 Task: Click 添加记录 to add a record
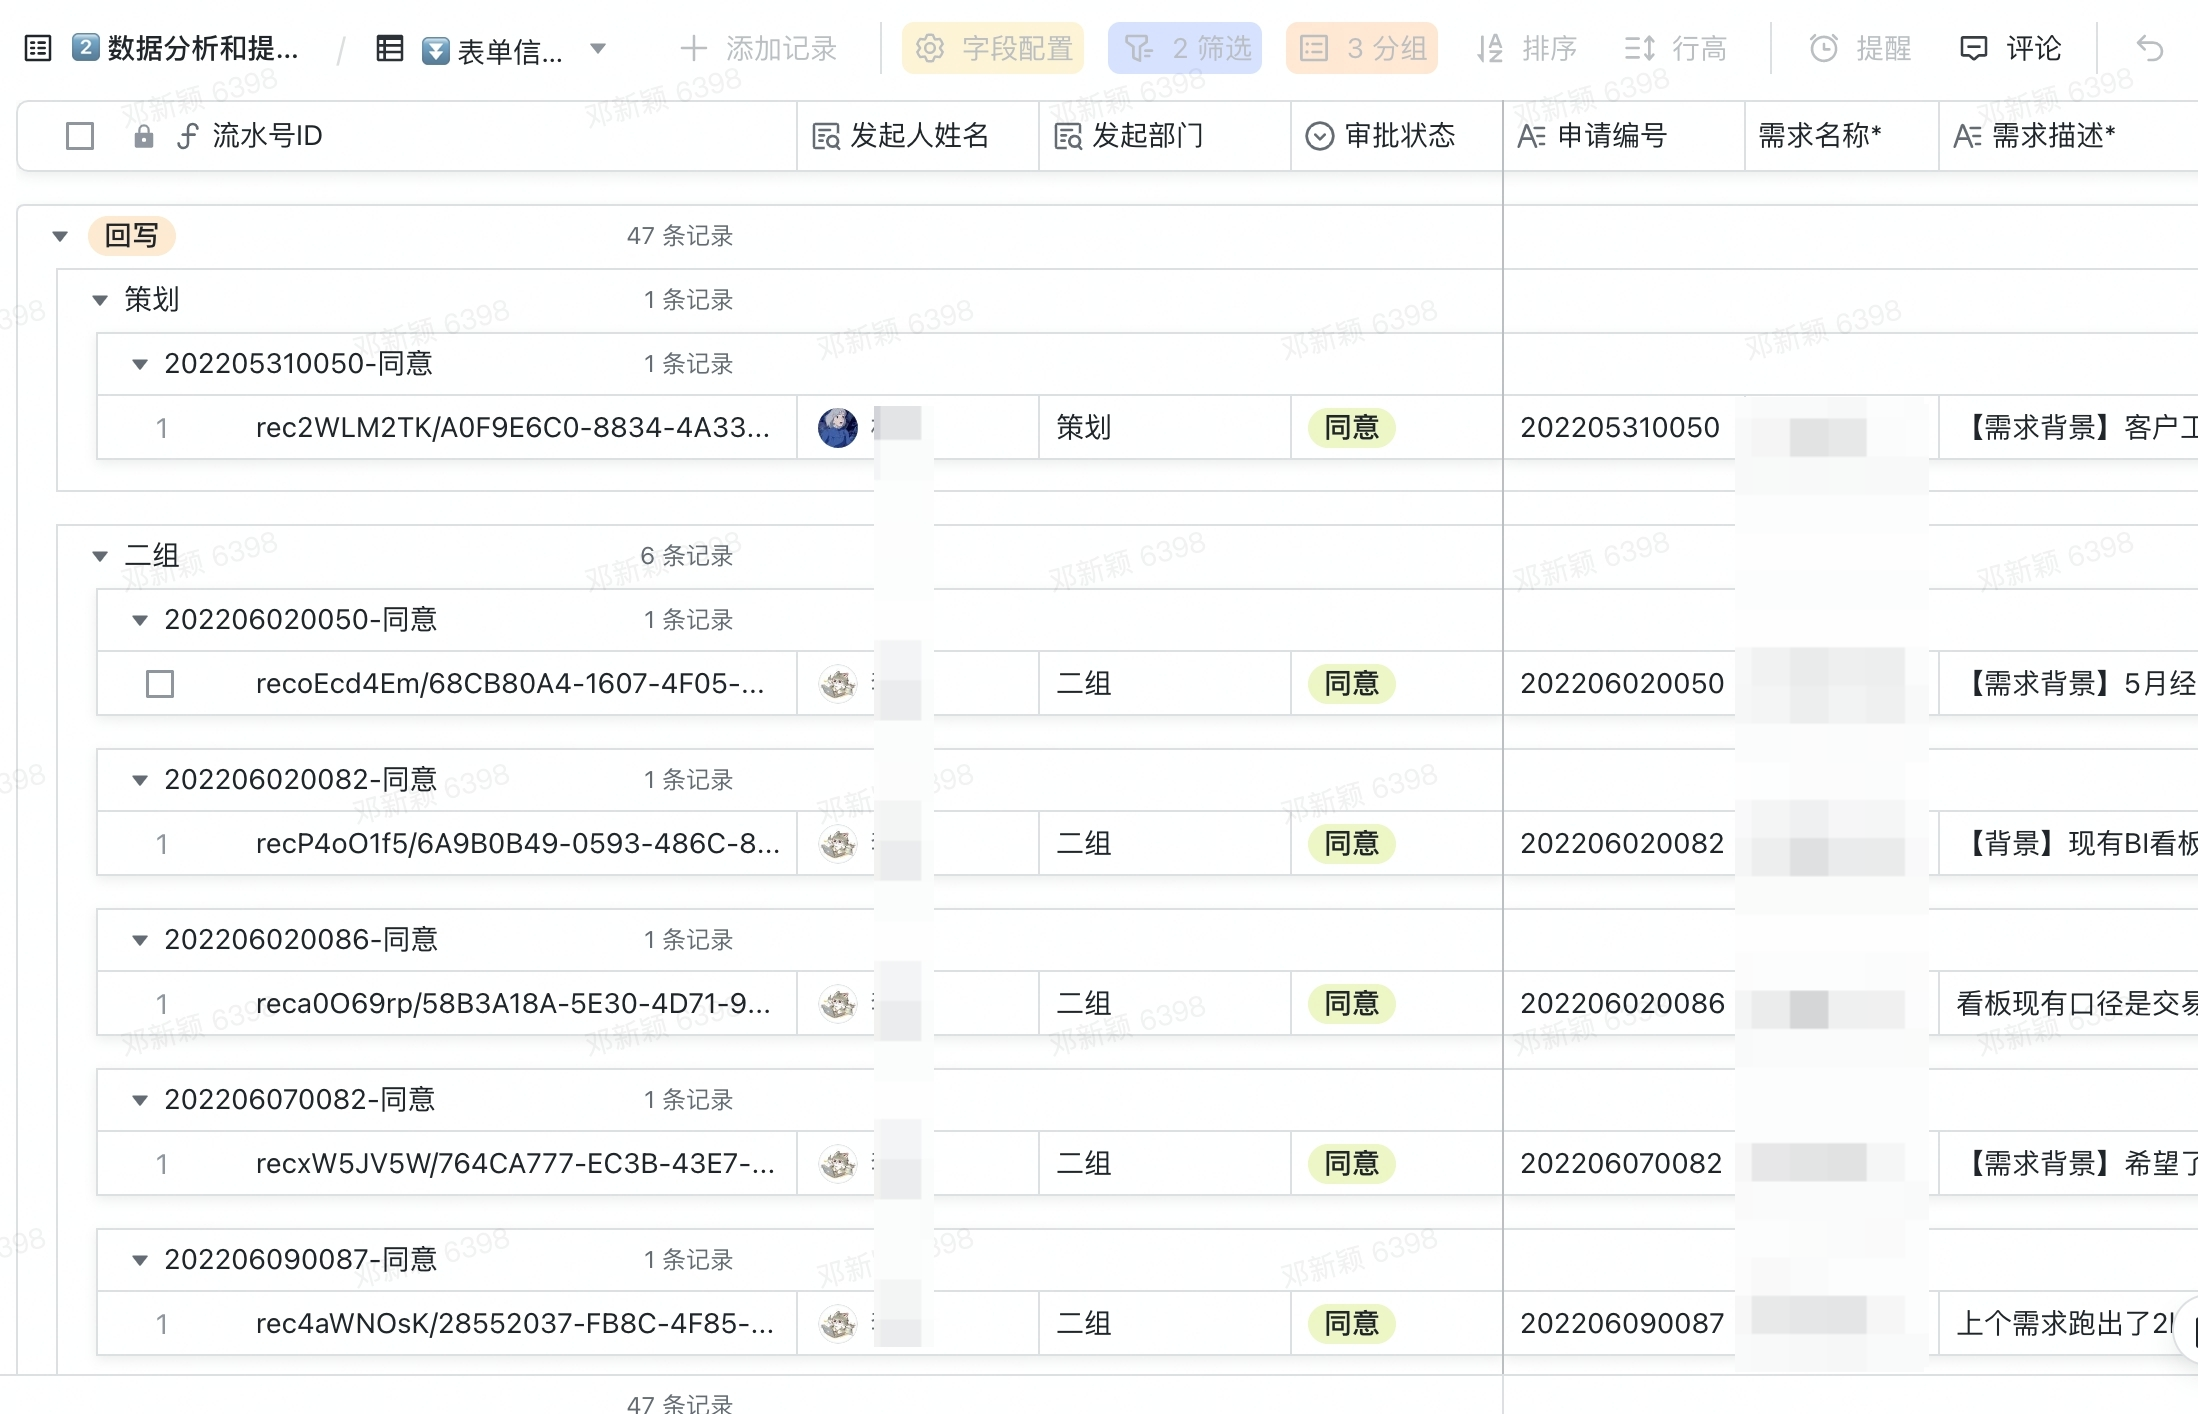(758, 48)
